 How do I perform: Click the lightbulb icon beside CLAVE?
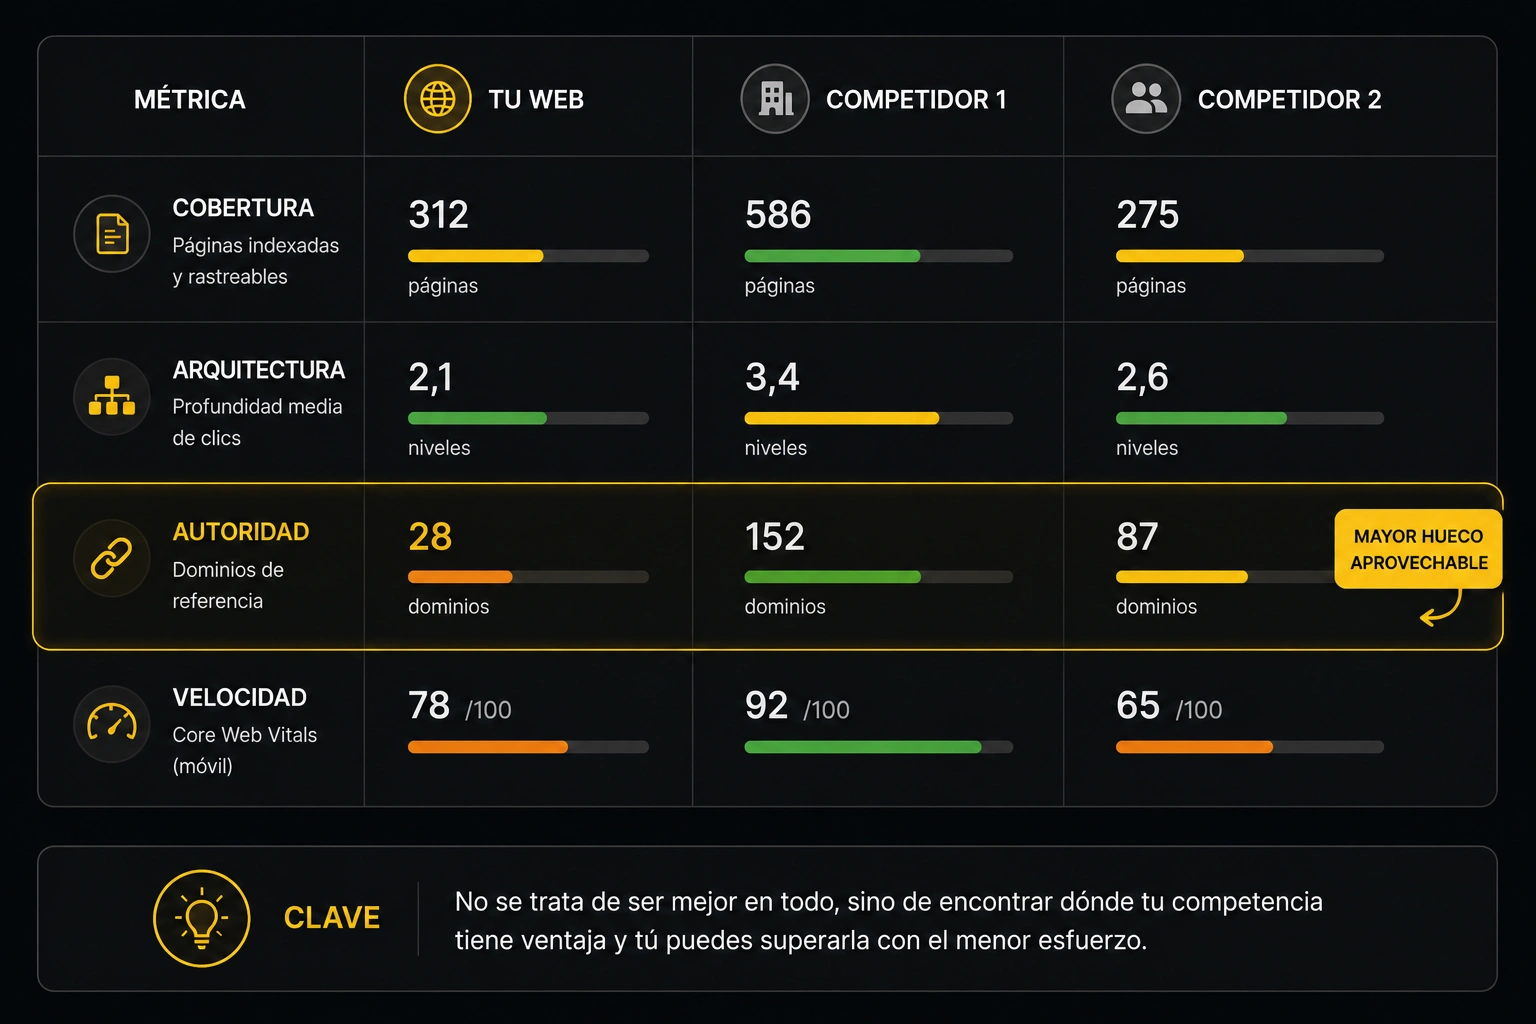tap(201, 918)
